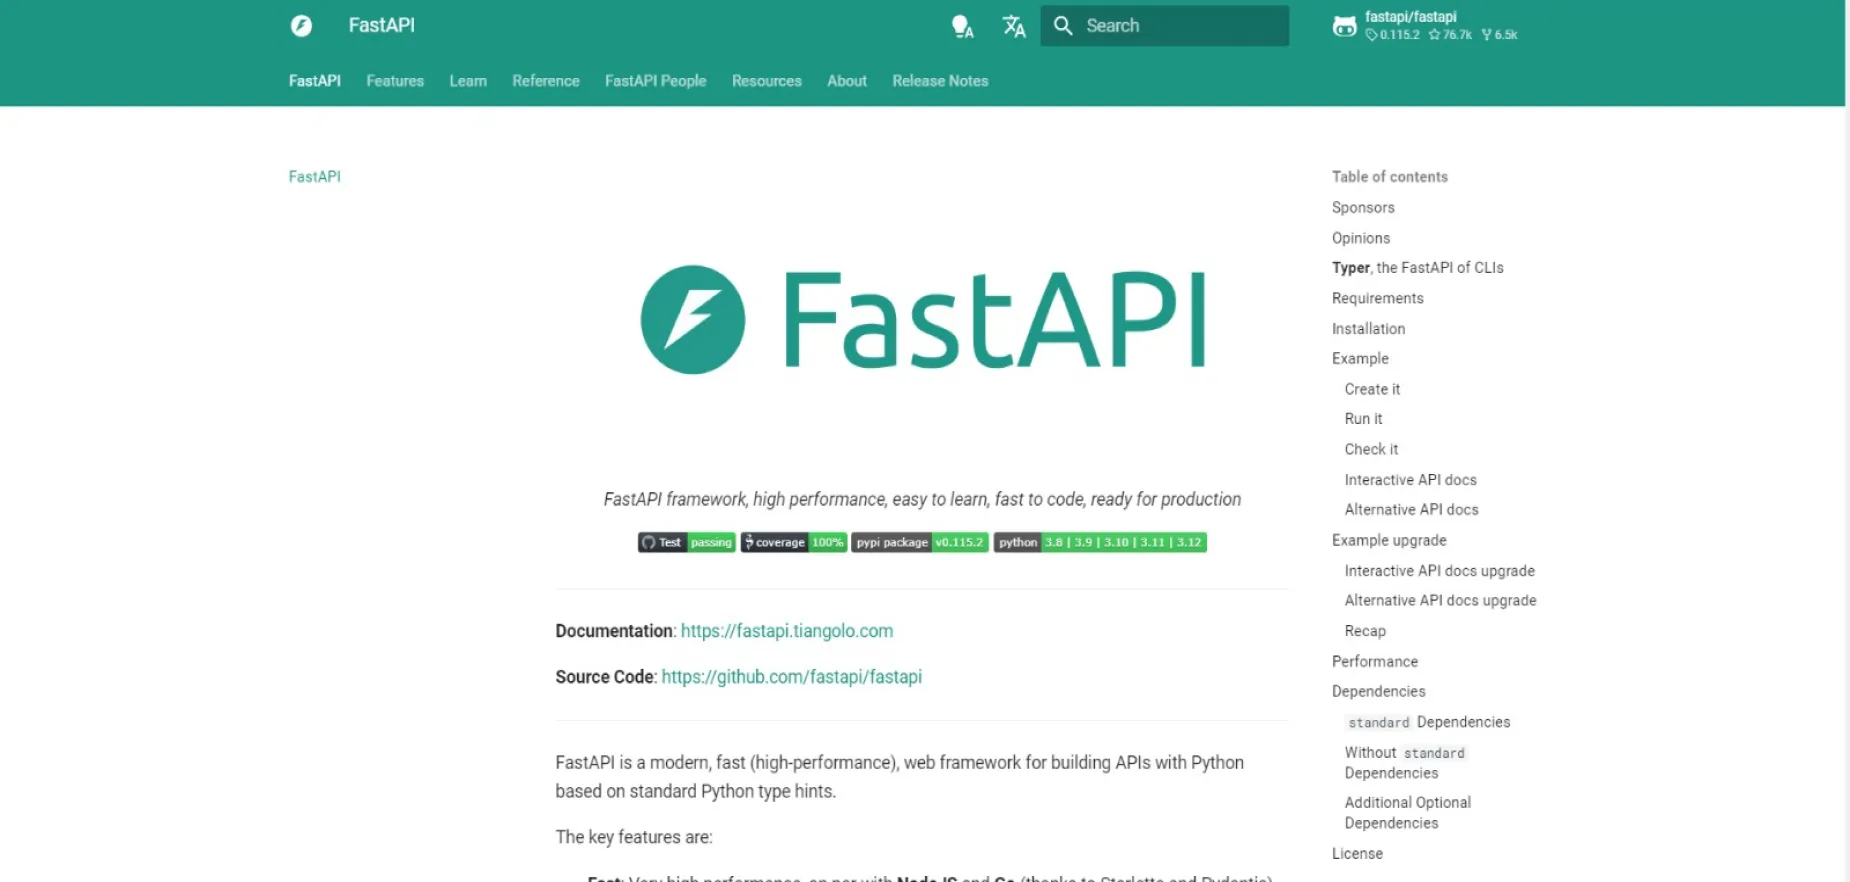Jump to Opinions in table of contents
The height and width of the screenshot is (882, 1850).
pos(1361,238)
